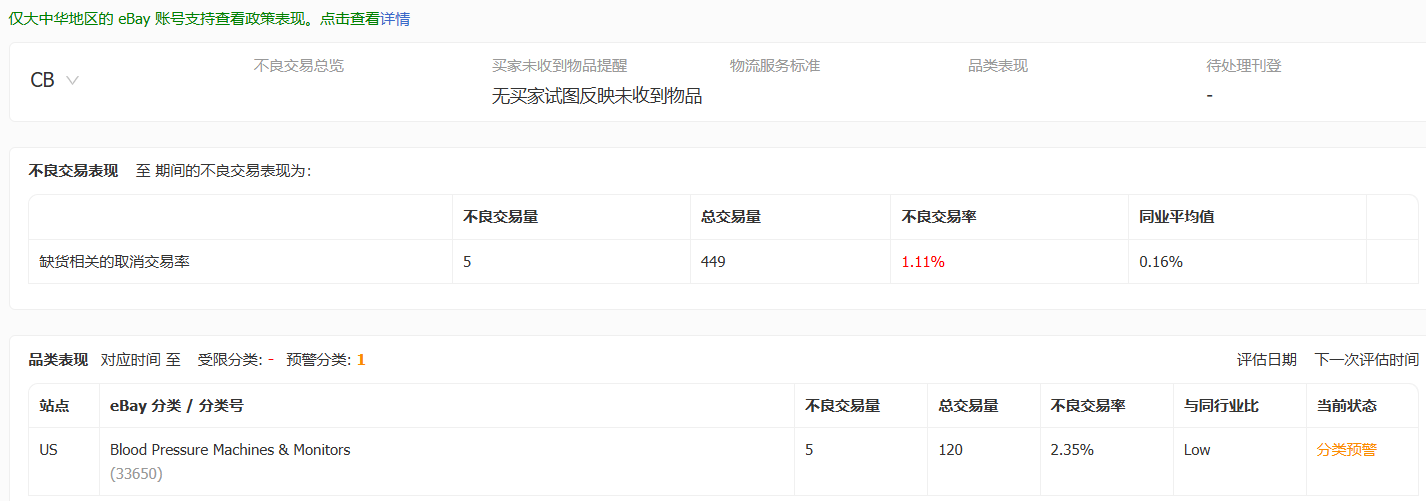Click the orange 分类预警 status

tap(1346, 450)
